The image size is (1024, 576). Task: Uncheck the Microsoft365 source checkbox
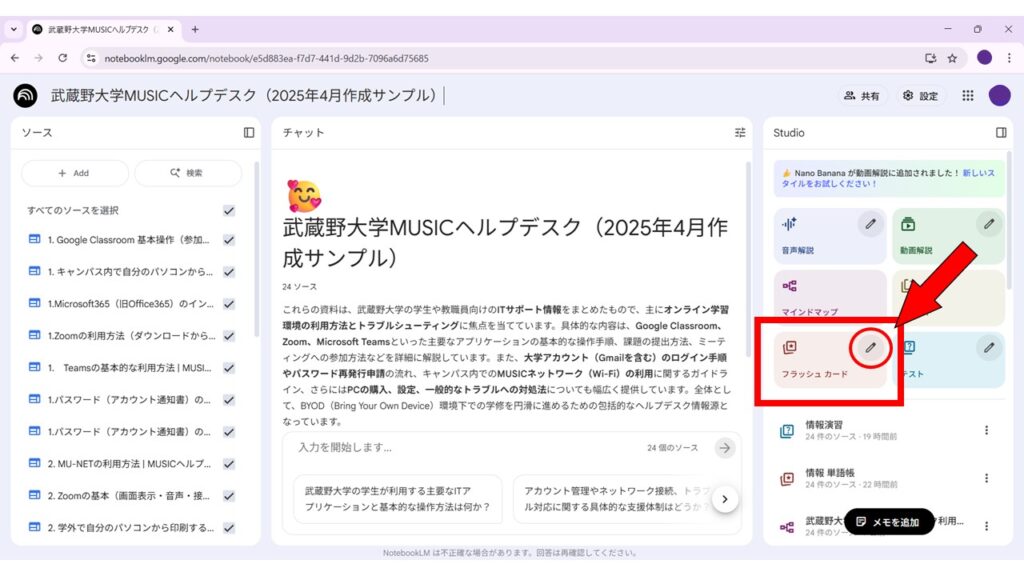point(229,304)
